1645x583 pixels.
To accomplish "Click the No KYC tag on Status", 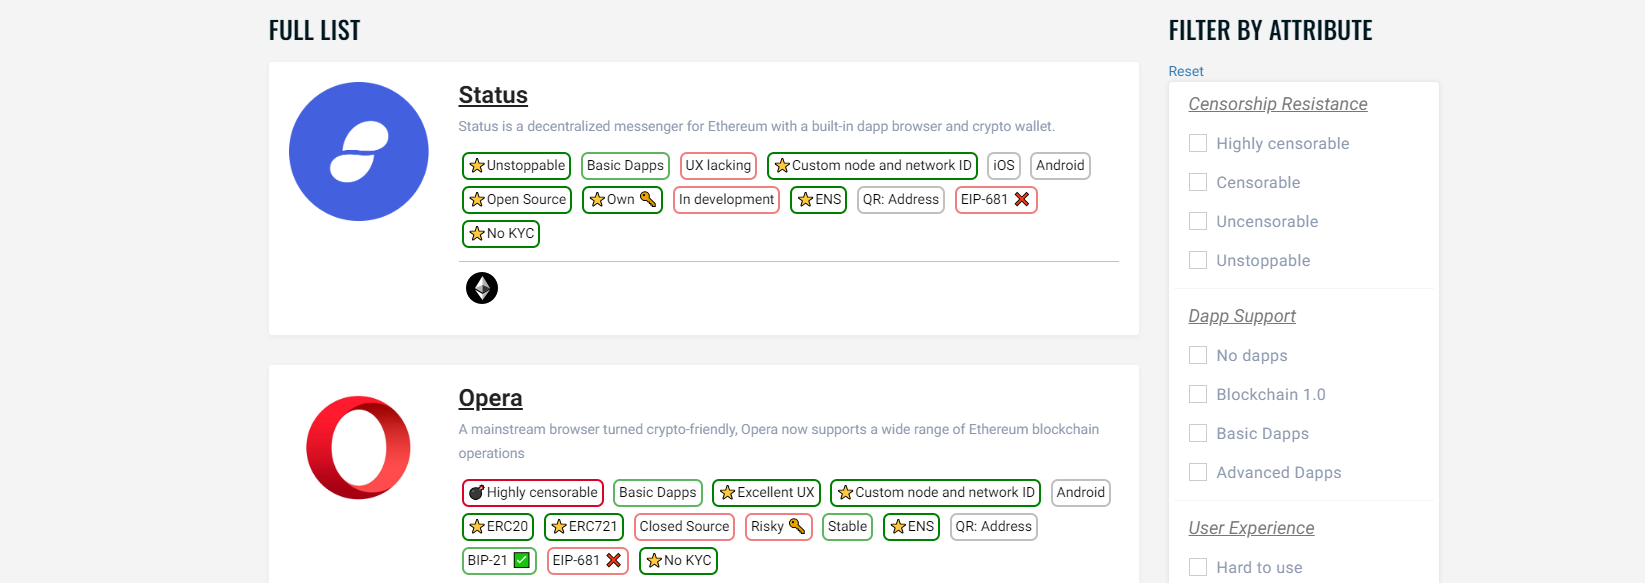I will point(501,233).
